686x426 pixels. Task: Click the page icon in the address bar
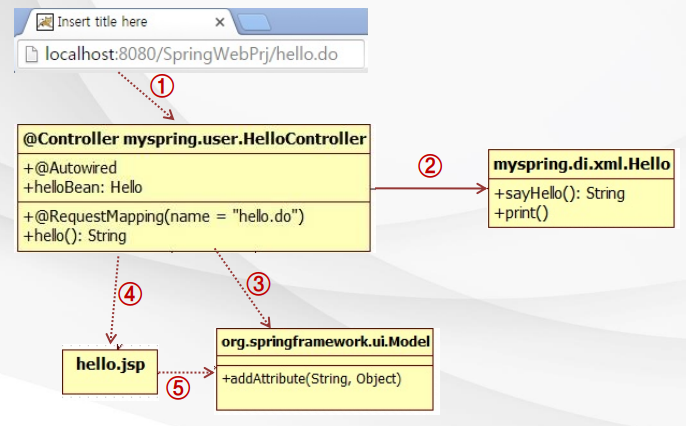(32, 55)
